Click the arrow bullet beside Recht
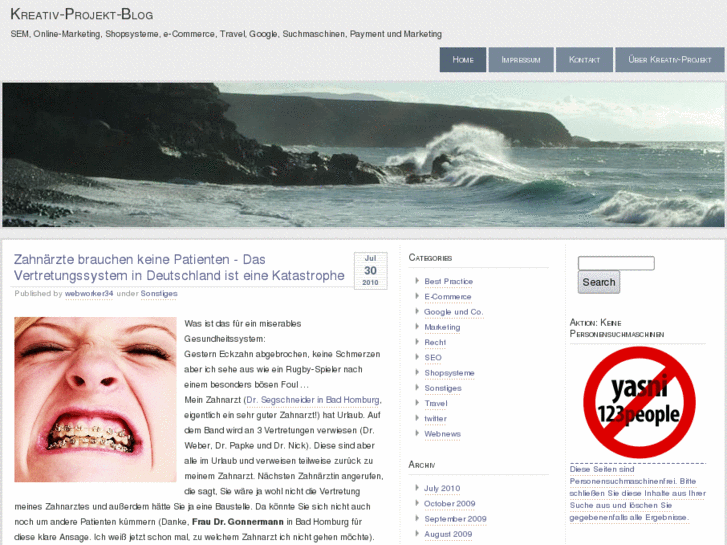The image size is (727, 545). (417, 341)
